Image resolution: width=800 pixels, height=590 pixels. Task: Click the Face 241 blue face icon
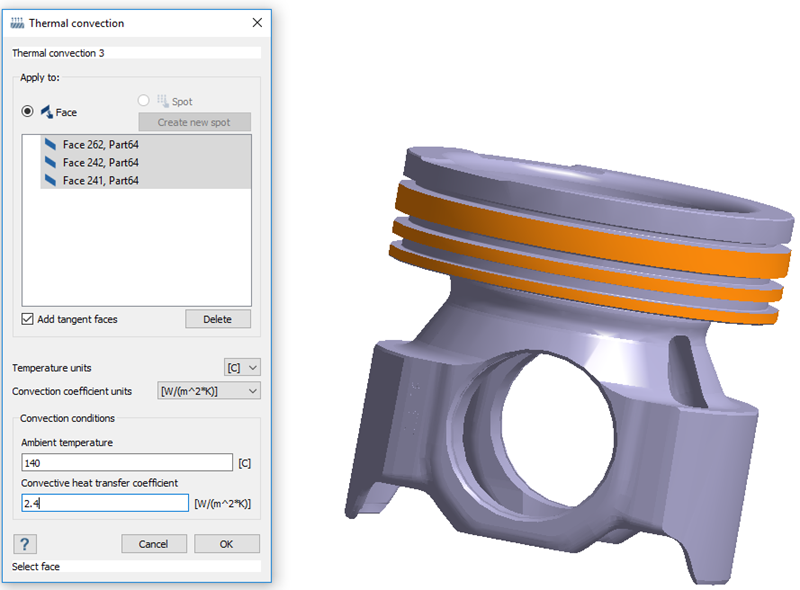[50, 180]
